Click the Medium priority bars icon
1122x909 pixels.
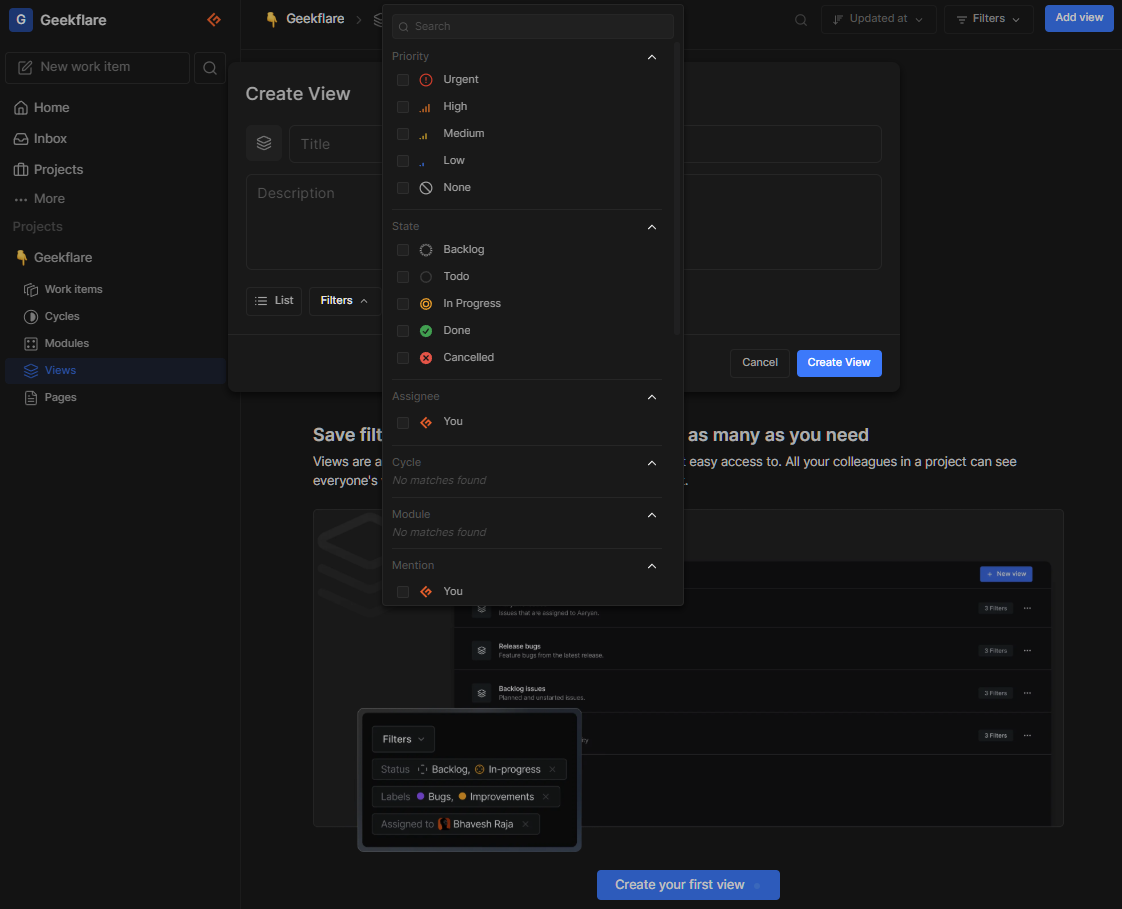[424, 135]
